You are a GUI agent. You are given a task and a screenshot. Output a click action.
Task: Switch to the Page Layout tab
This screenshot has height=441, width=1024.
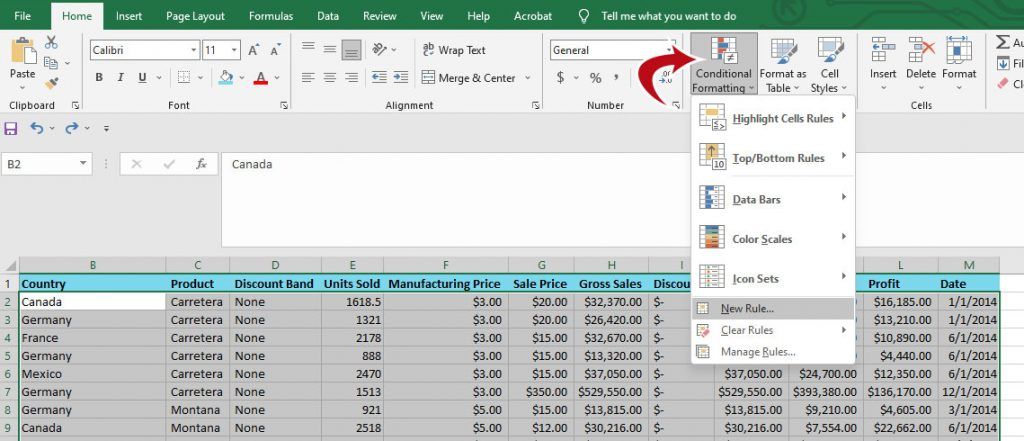[x=195, y=16]
